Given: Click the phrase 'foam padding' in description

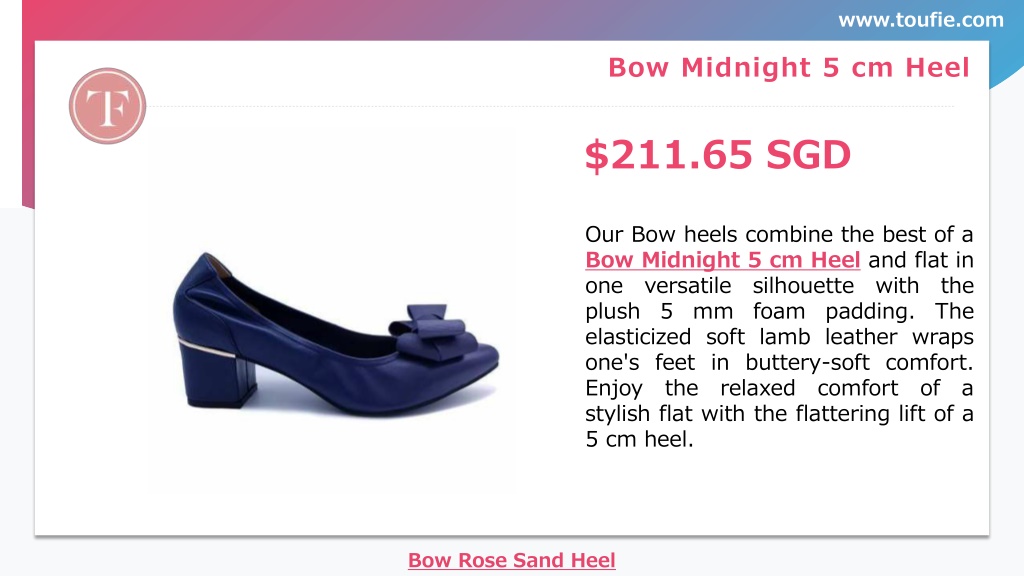Looking at the screenshot, I should tap(833, 312).
